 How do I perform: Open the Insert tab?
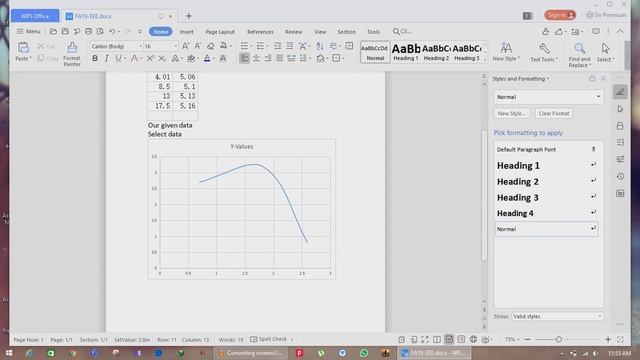(x=187, y=31)
